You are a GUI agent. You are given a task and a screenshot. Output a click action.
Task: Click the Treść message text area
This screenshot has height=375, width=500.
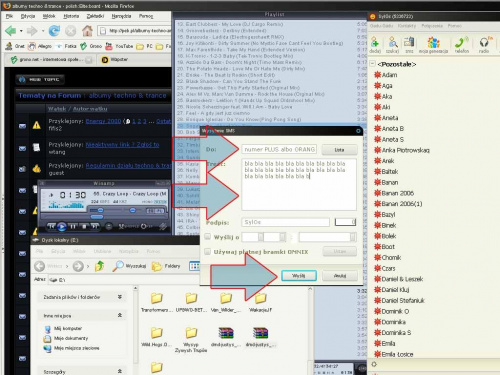click(299, 184)
